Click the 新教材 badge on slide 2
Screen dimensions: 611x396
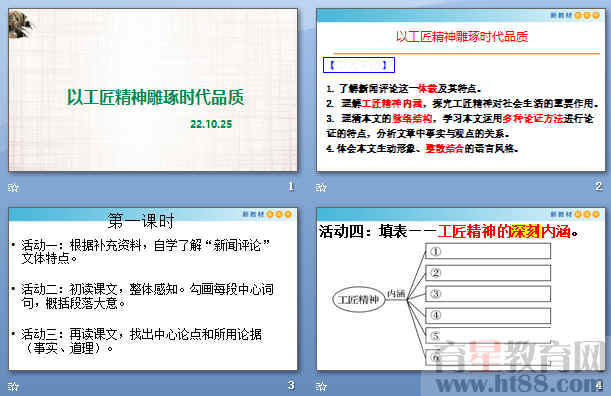pos(575,15)
